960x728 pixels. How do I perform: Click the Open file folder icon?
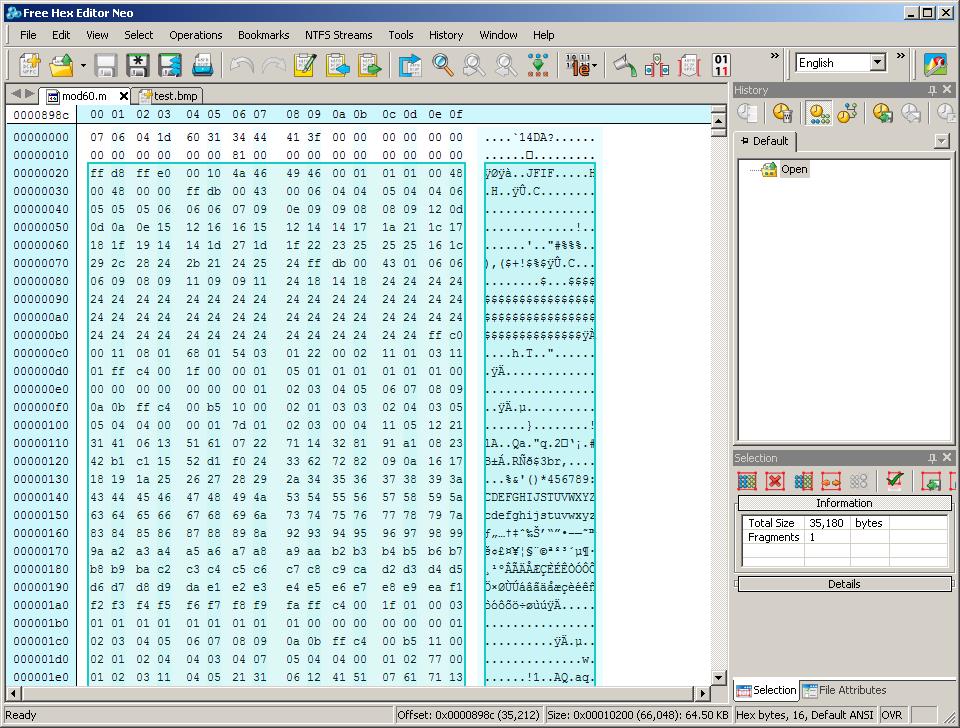(x=61, y=64)
